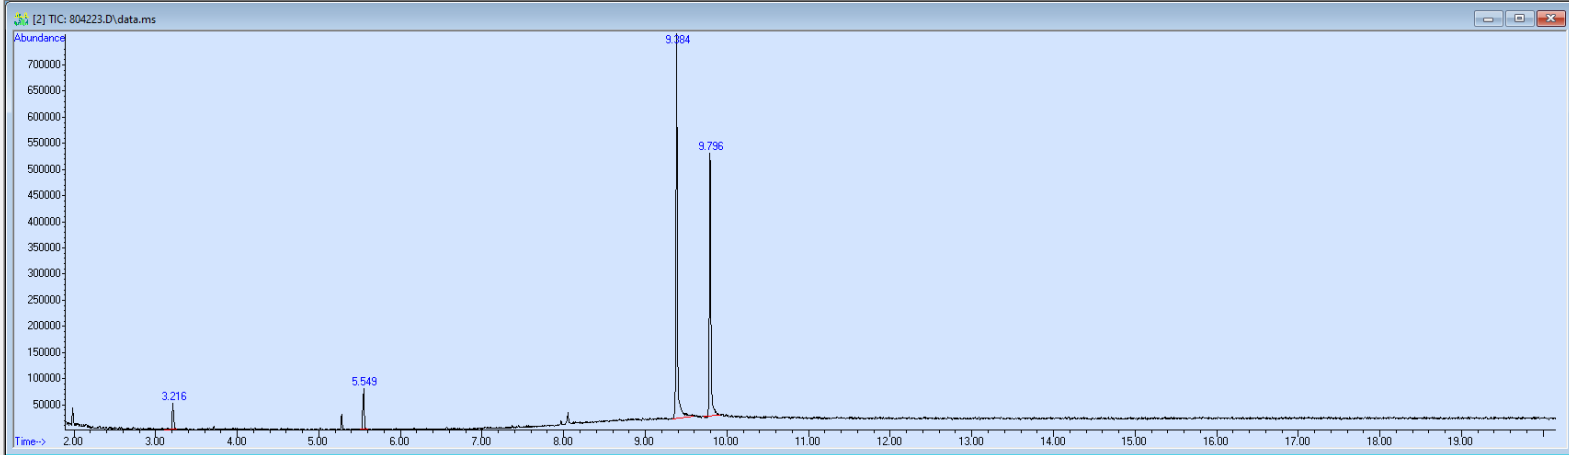Click the 650000 abundance tick value
The height and width of the screenshot is (455, 1569).
(x=43, y=90)
